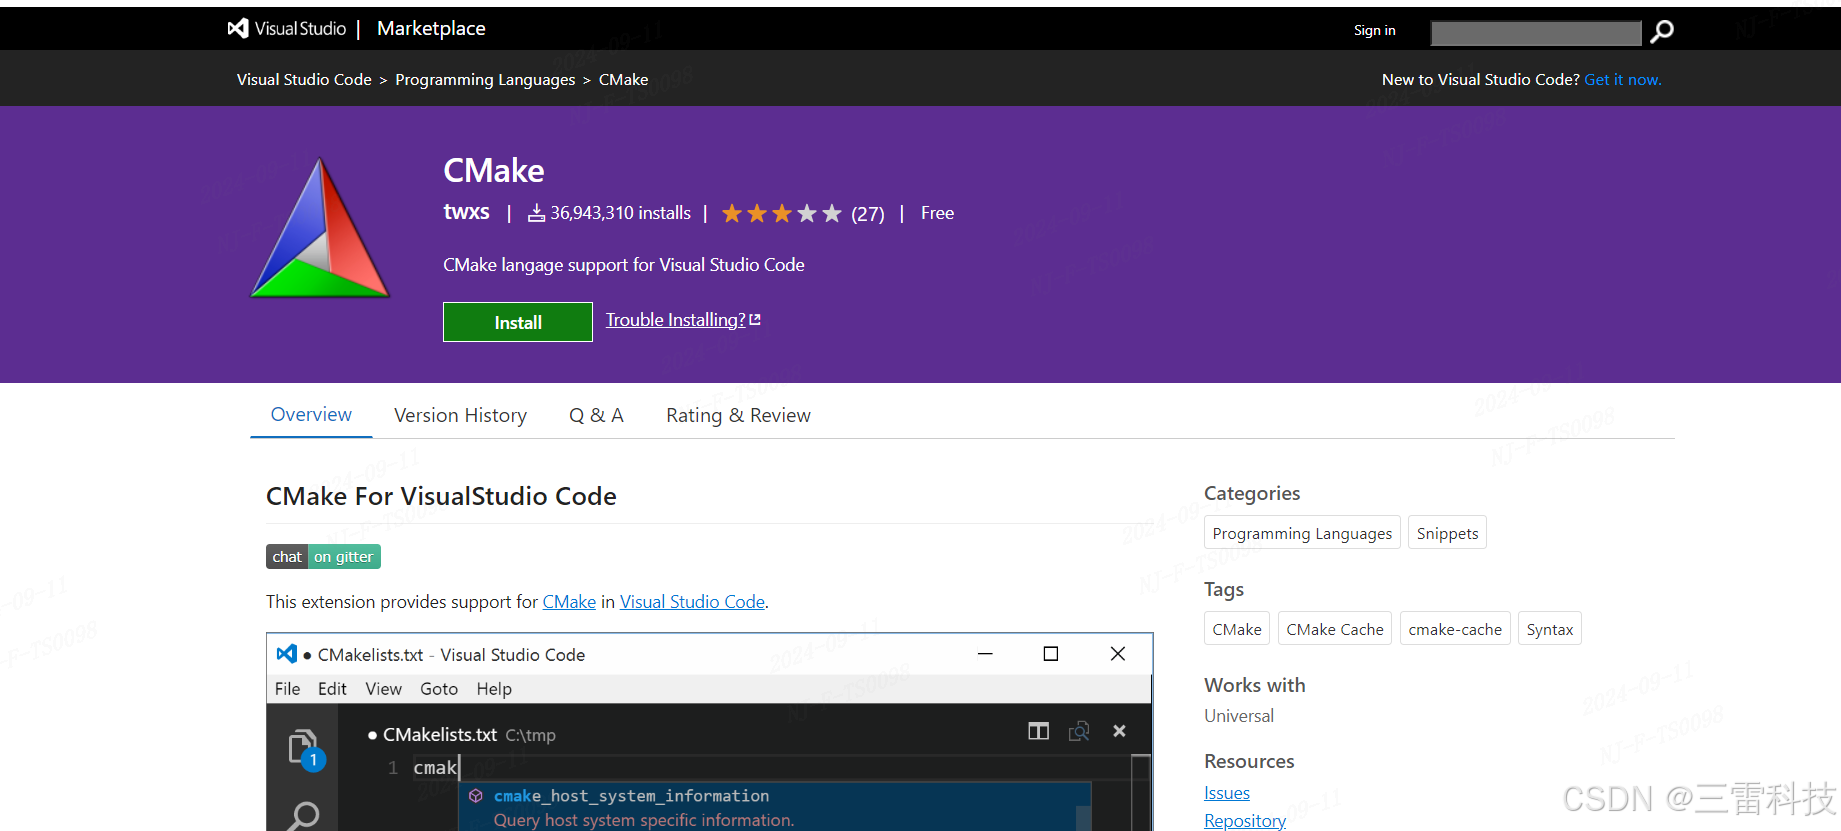Click the CMake extension triangle logo
1841x831 pixels.
pos(320,228)
